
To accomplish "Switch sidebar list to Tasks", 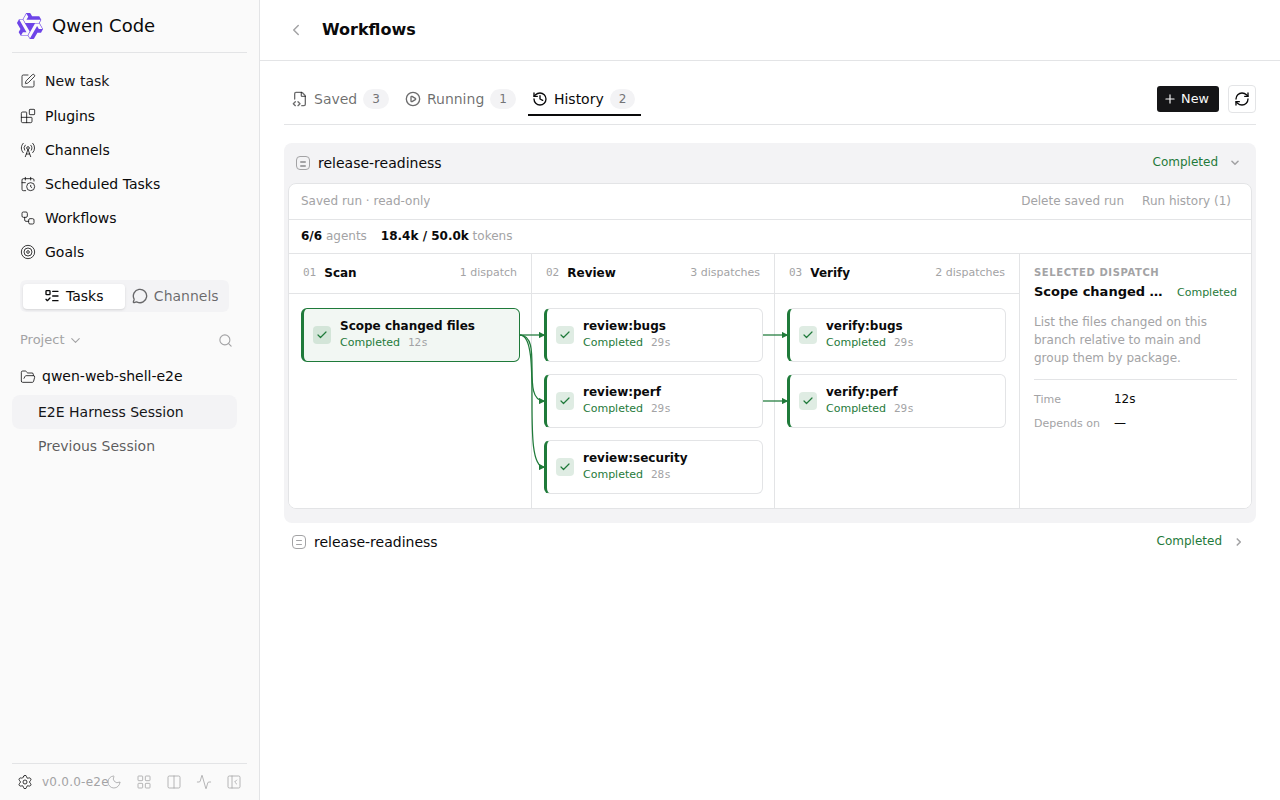I will point(74,296).
